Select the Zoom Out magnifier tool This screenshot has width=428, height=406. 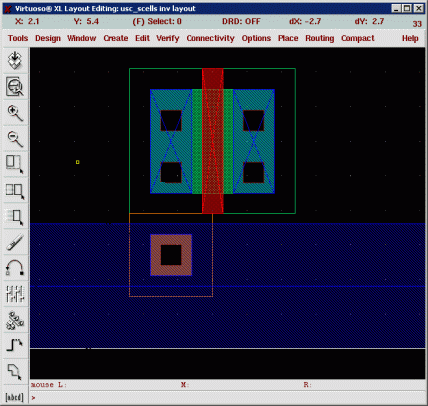coord(15,139)
